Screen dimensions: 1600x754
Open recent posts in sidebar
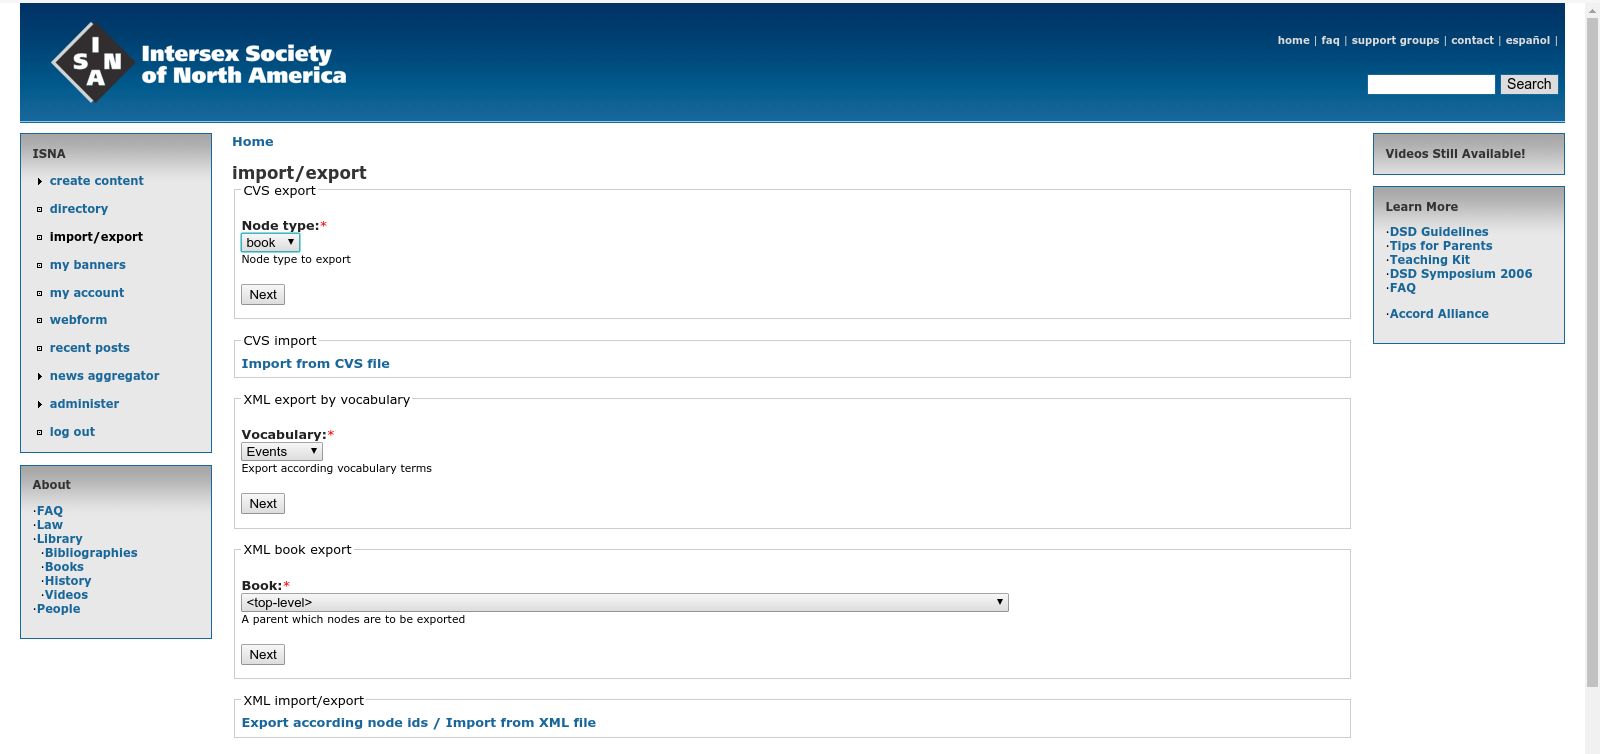tap(90, 348)
